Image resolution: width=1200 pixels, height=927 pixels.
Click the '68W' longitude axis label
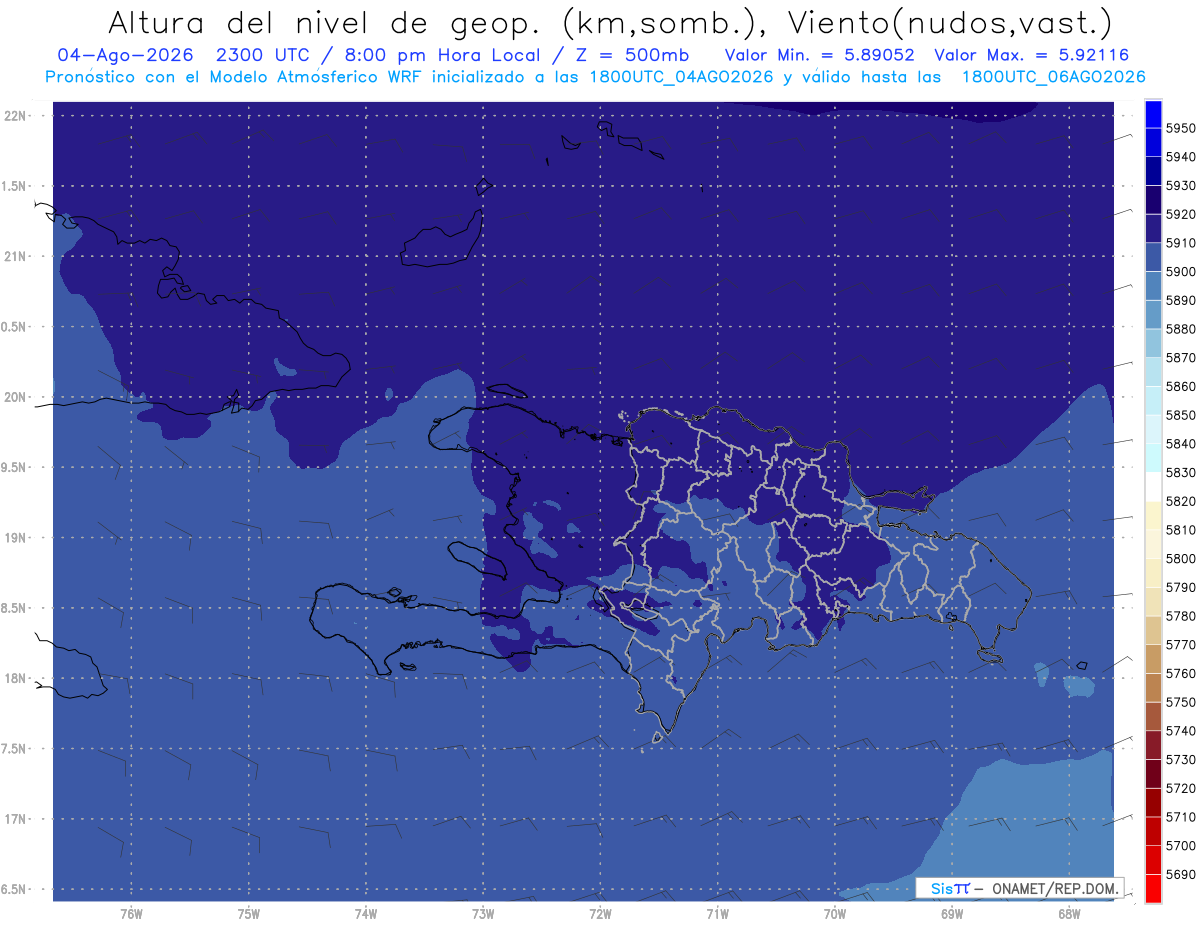(1069, 914)
